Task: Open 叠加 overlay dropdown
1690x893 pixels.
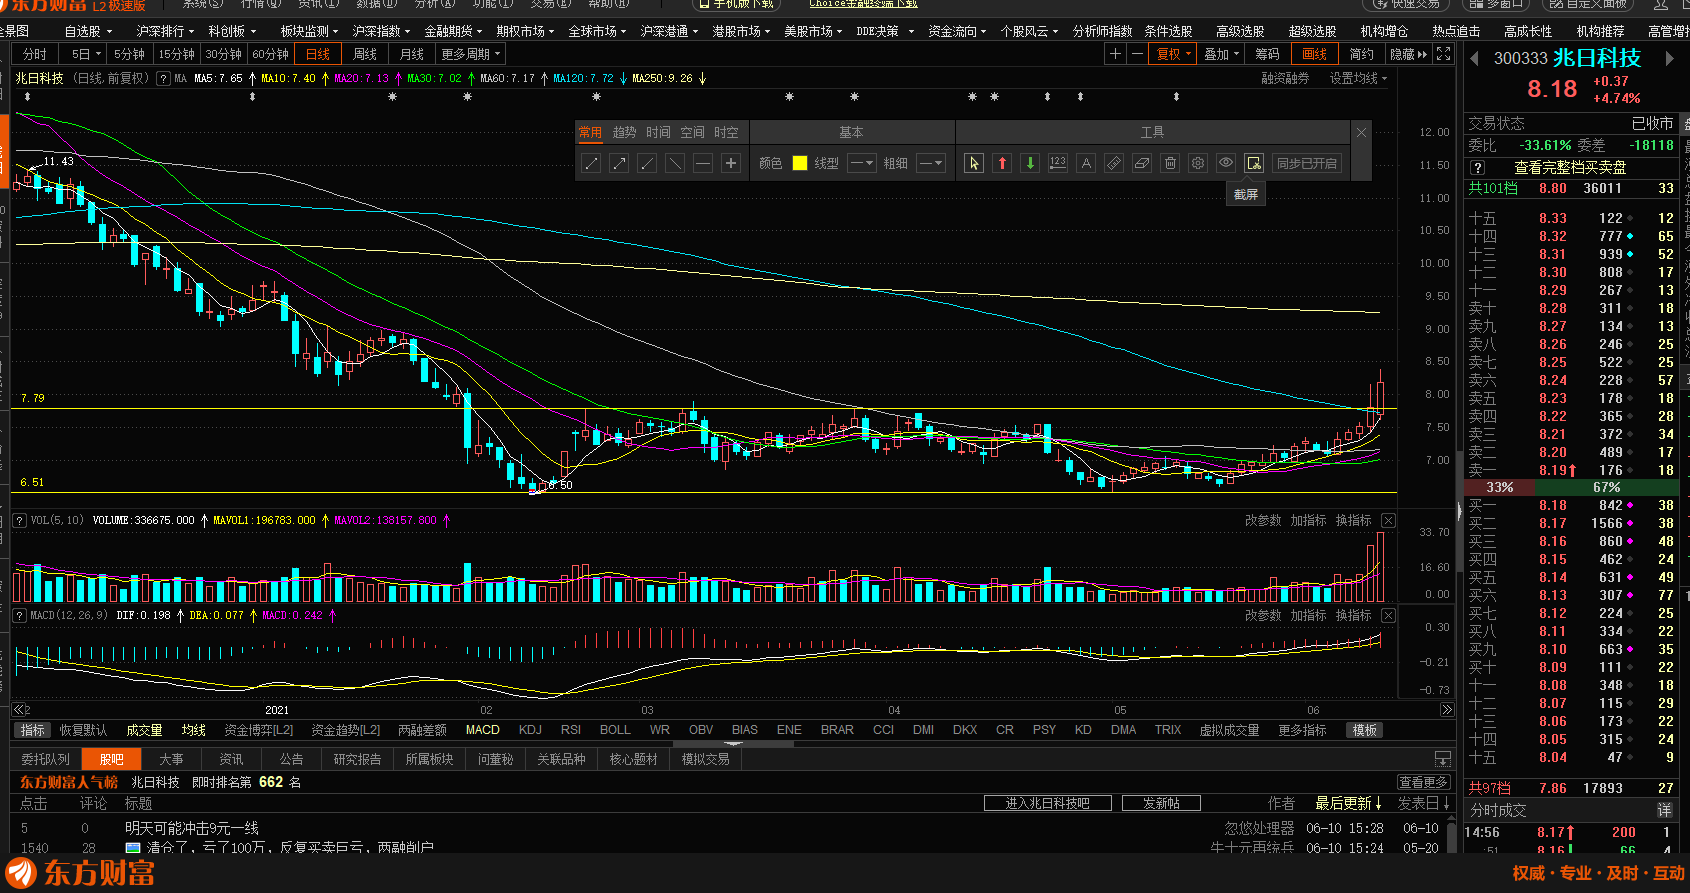Action: [x=1221, y=54]
